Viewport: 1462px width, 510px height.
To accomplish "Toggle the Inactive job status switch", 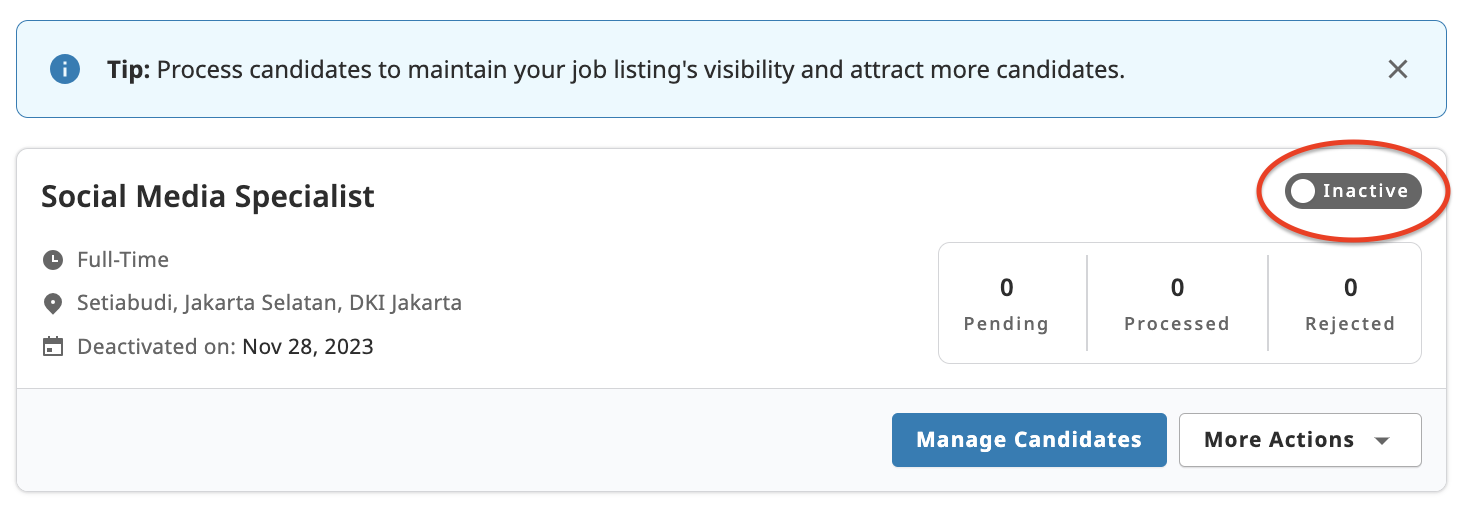I will 1353,191.
